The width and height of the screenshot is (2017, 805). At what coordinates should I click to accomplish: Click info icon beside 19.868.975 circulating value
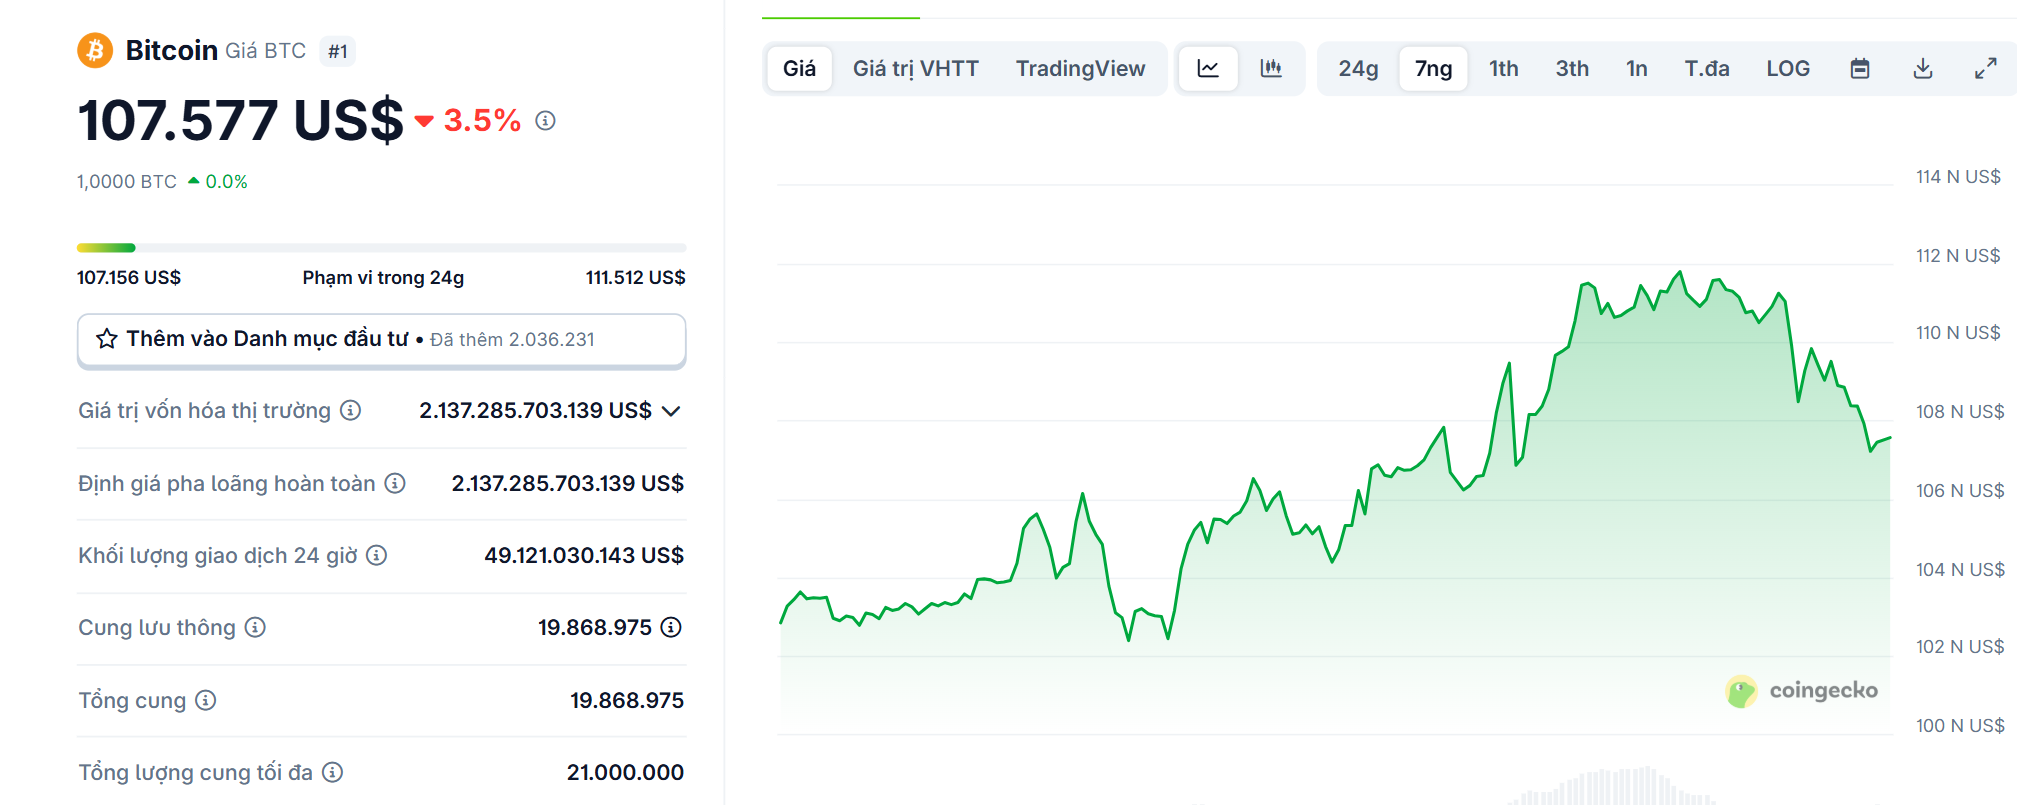671,627
